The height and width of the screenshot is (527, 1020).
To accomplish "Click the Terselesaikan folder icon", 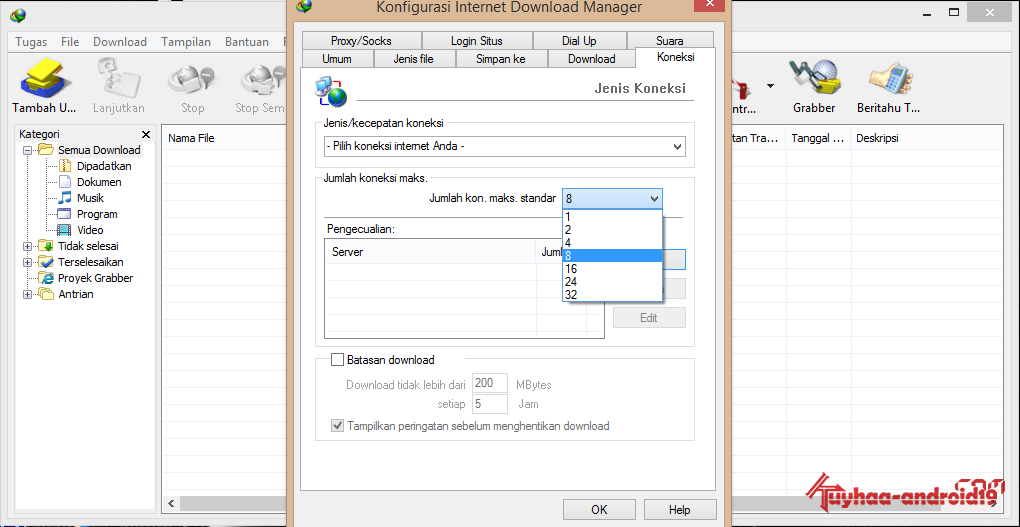I will 46,262.
